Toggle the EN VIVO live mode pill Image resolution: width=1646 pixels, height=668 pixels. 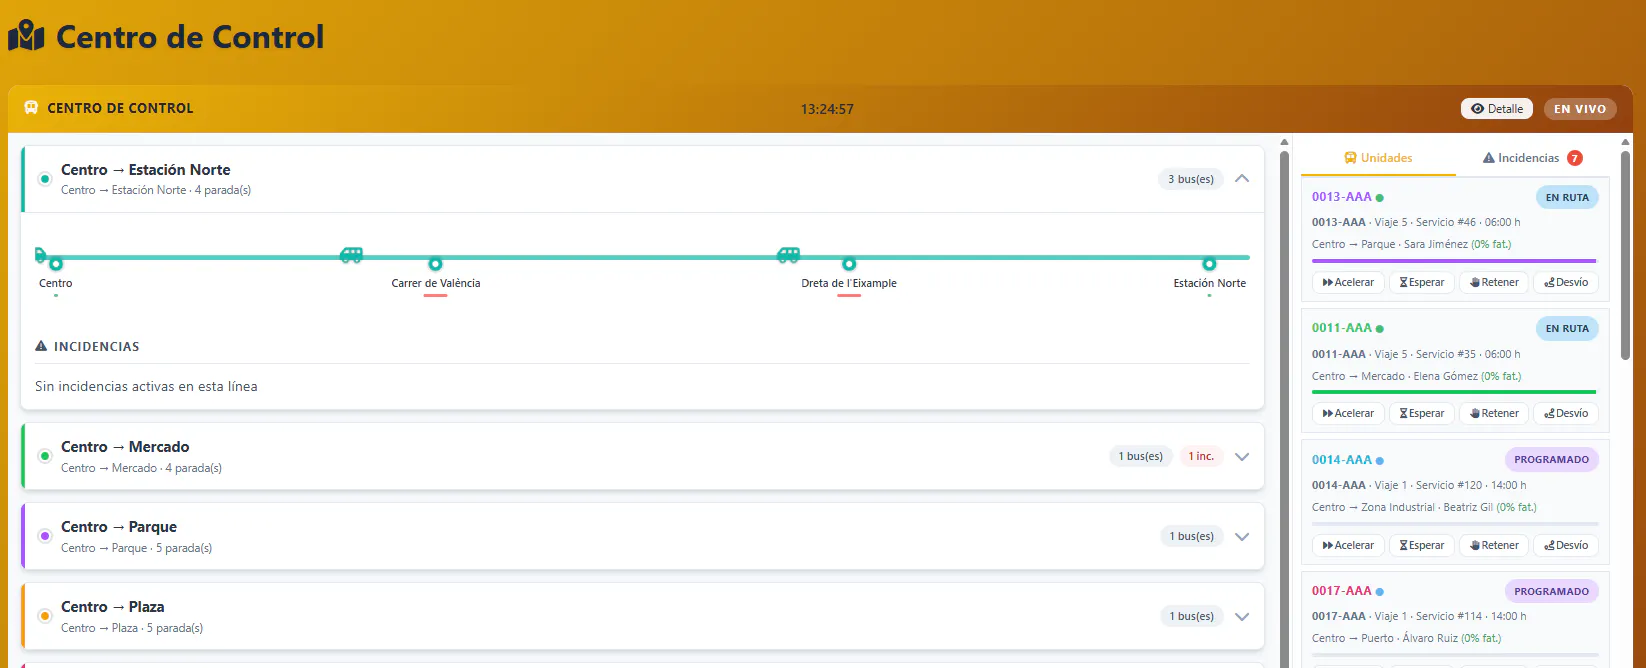point(1580,109)
